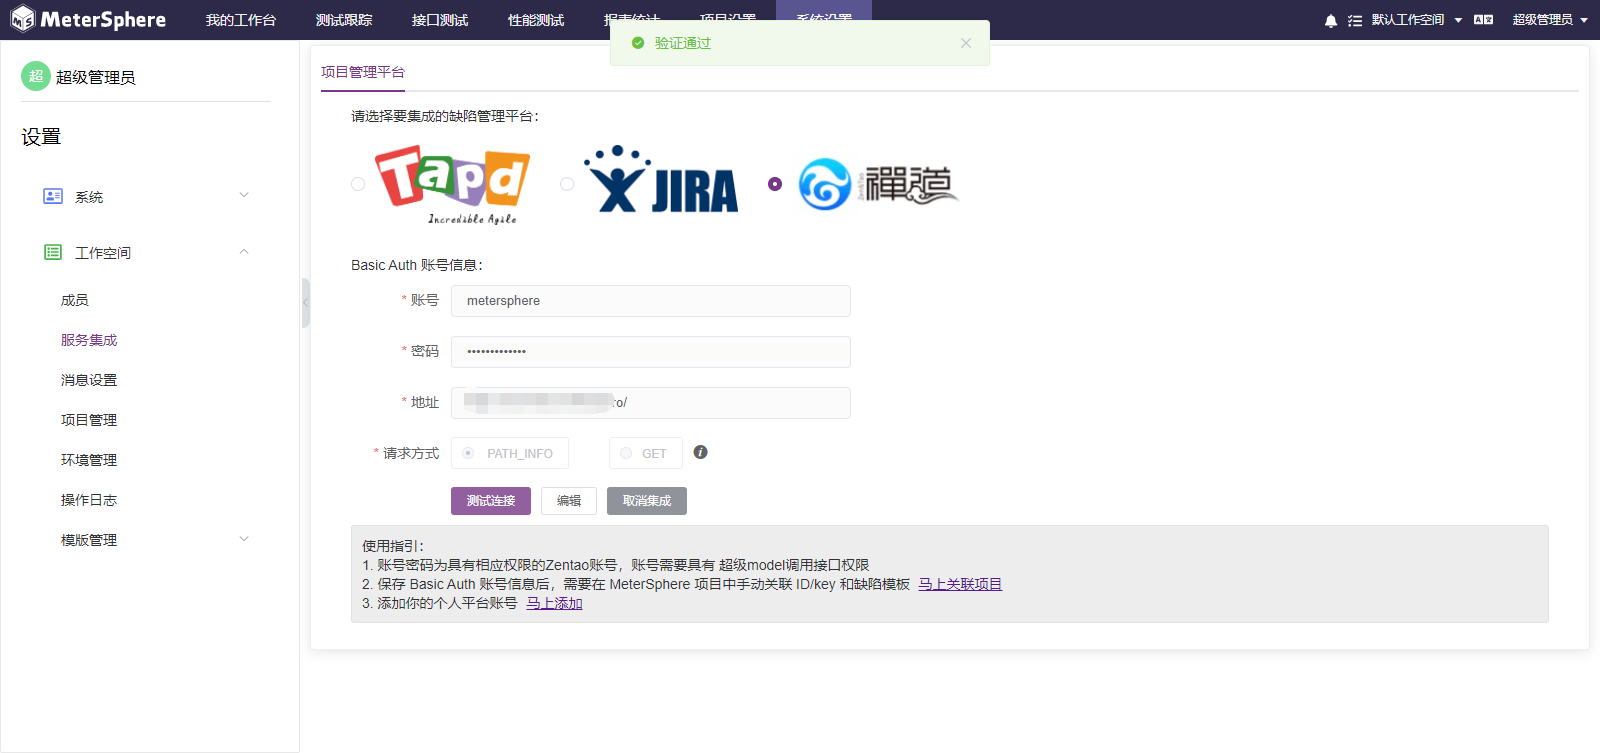Click the 地址 input field
Screen dimensions: 1600x753
(651, 403)
